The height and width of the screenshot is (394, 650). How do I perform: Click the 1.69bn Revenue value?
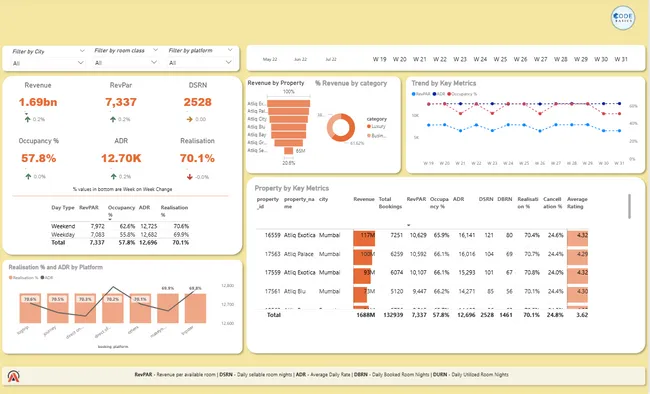(x=38, y=102)
